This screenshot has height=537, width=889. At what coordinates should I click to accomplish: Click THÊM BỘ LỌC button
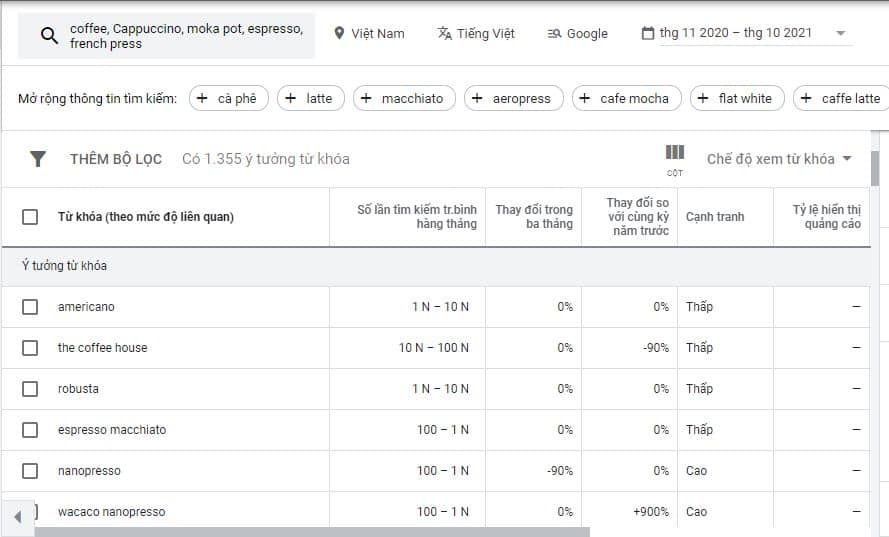(116, 159)
